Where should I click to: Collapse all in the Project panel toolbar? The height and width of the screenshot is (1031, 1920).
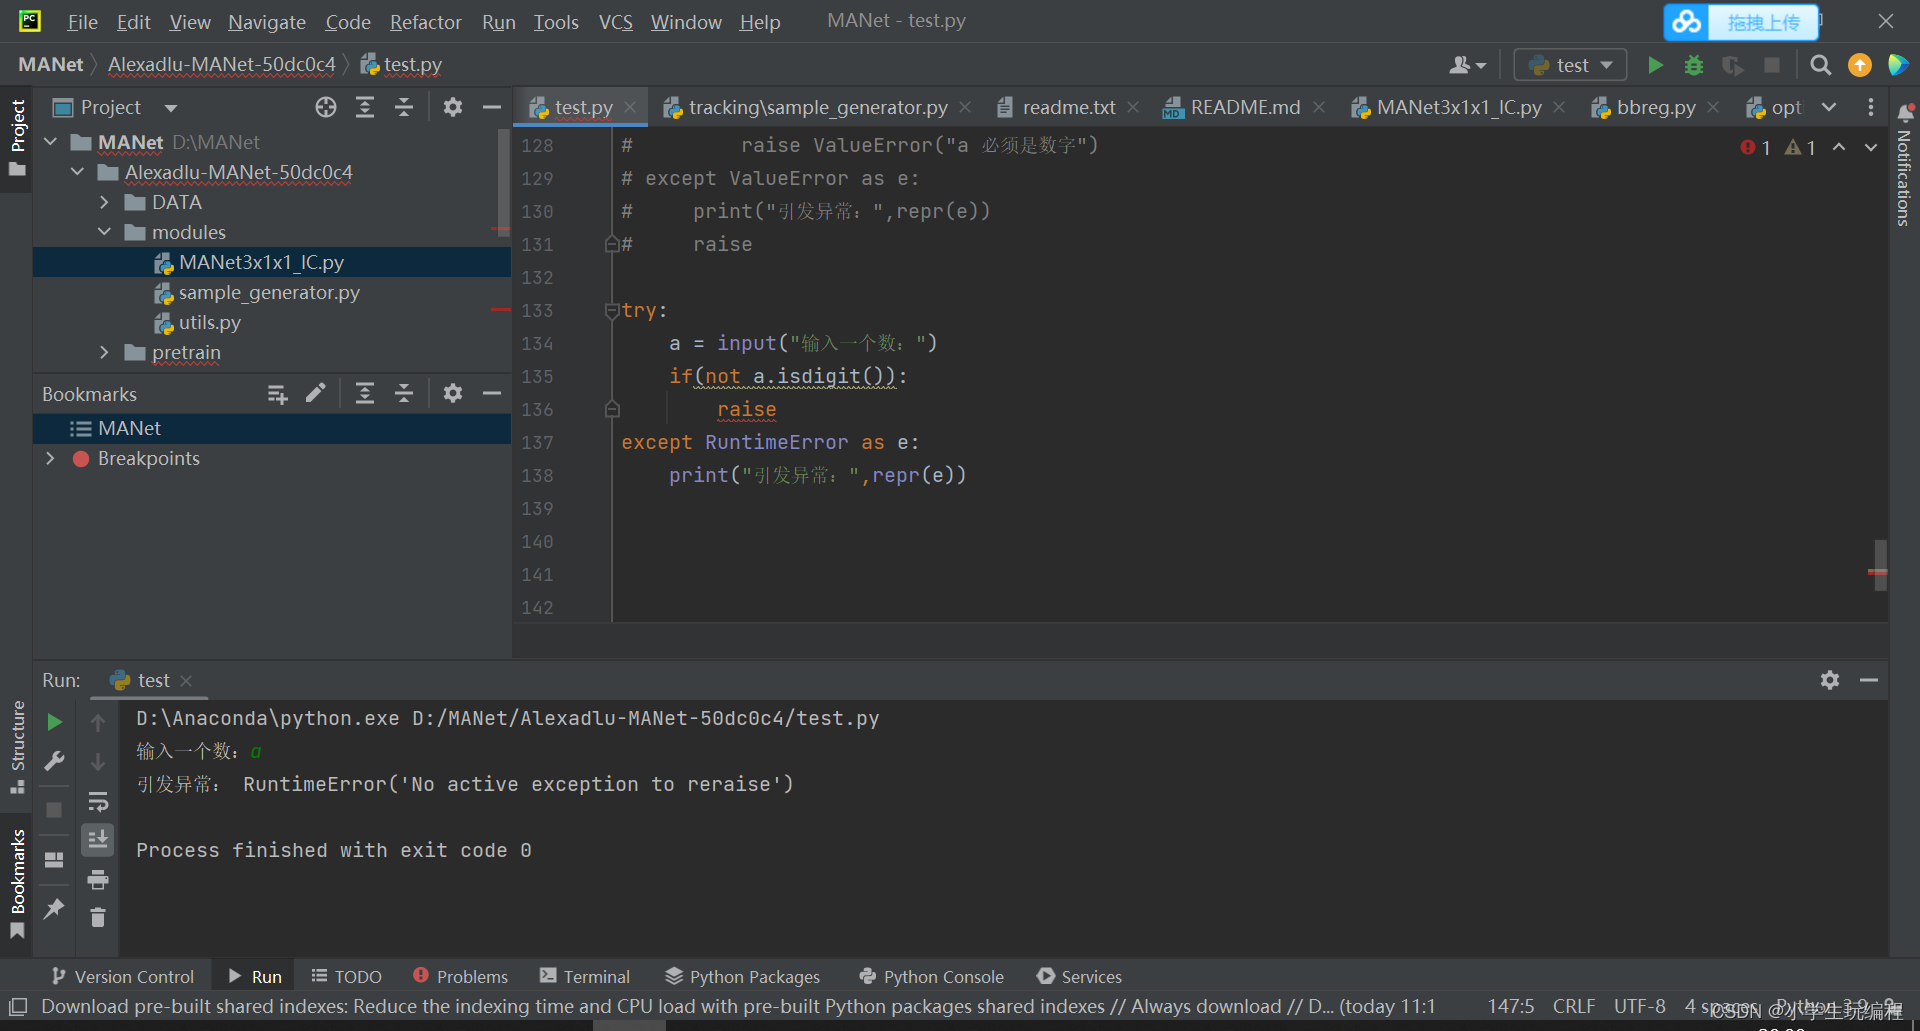(404, 107)
